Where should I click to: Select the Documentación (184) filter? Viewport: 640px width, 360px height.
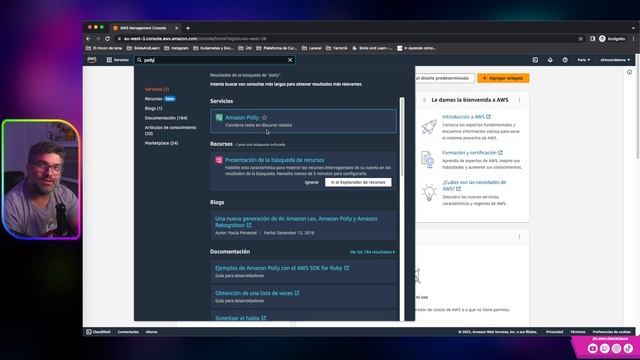pyautogui.click(x=166, y=118)
